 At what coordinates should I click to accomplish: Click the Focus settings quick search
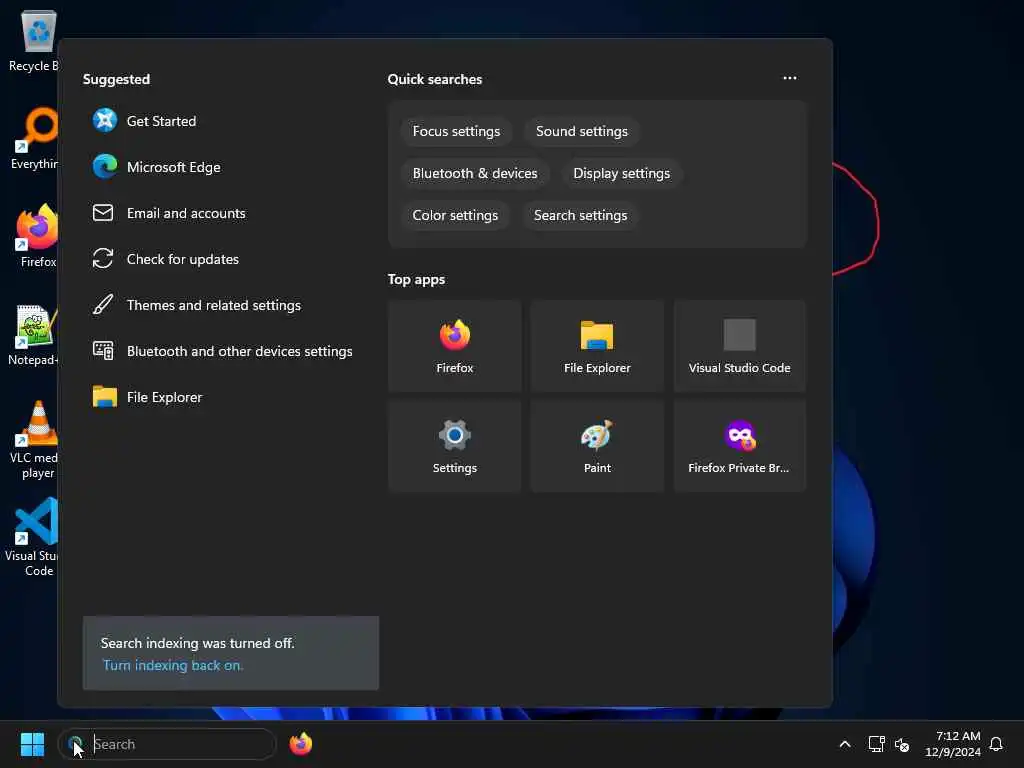(x=456, y=131)
